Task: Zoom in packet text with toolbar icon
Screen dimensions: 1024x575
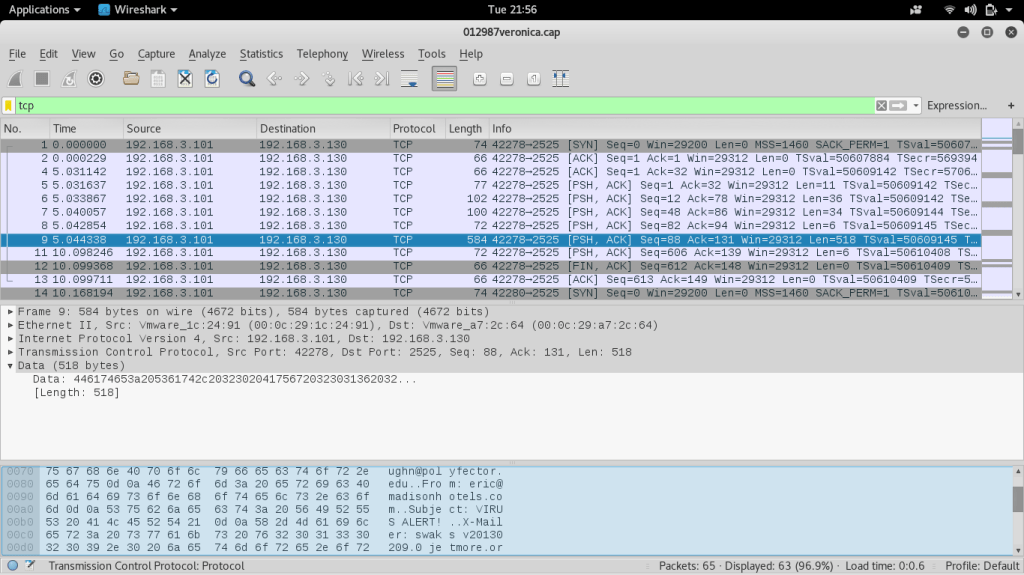Action: click(480, 79)
